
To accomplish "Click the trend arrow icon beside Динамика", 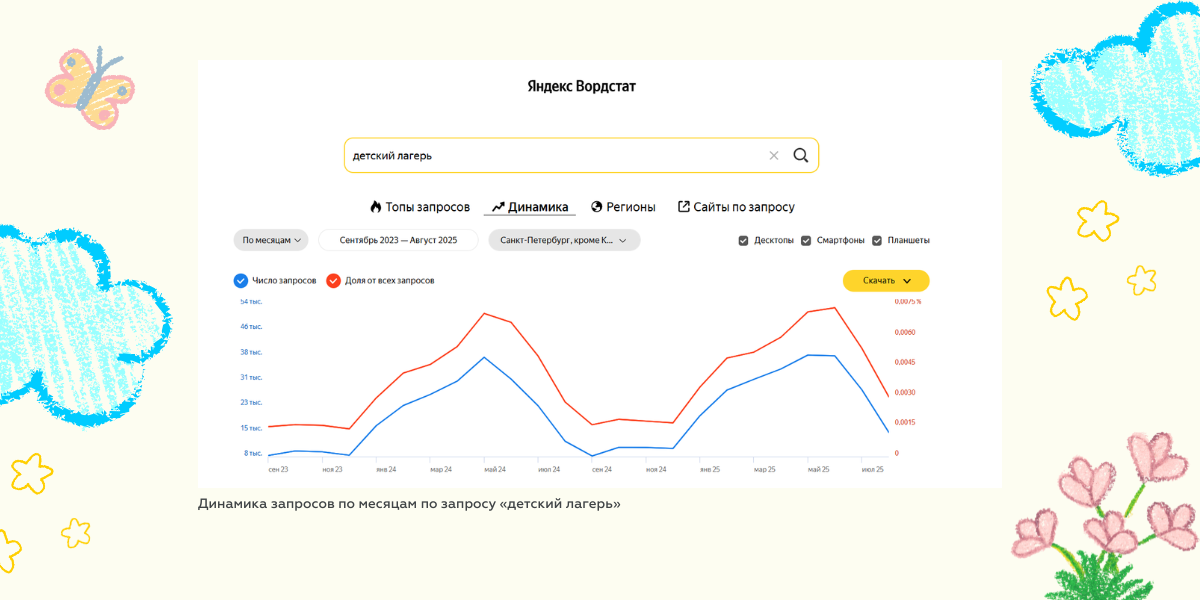I will coord(497,207).
